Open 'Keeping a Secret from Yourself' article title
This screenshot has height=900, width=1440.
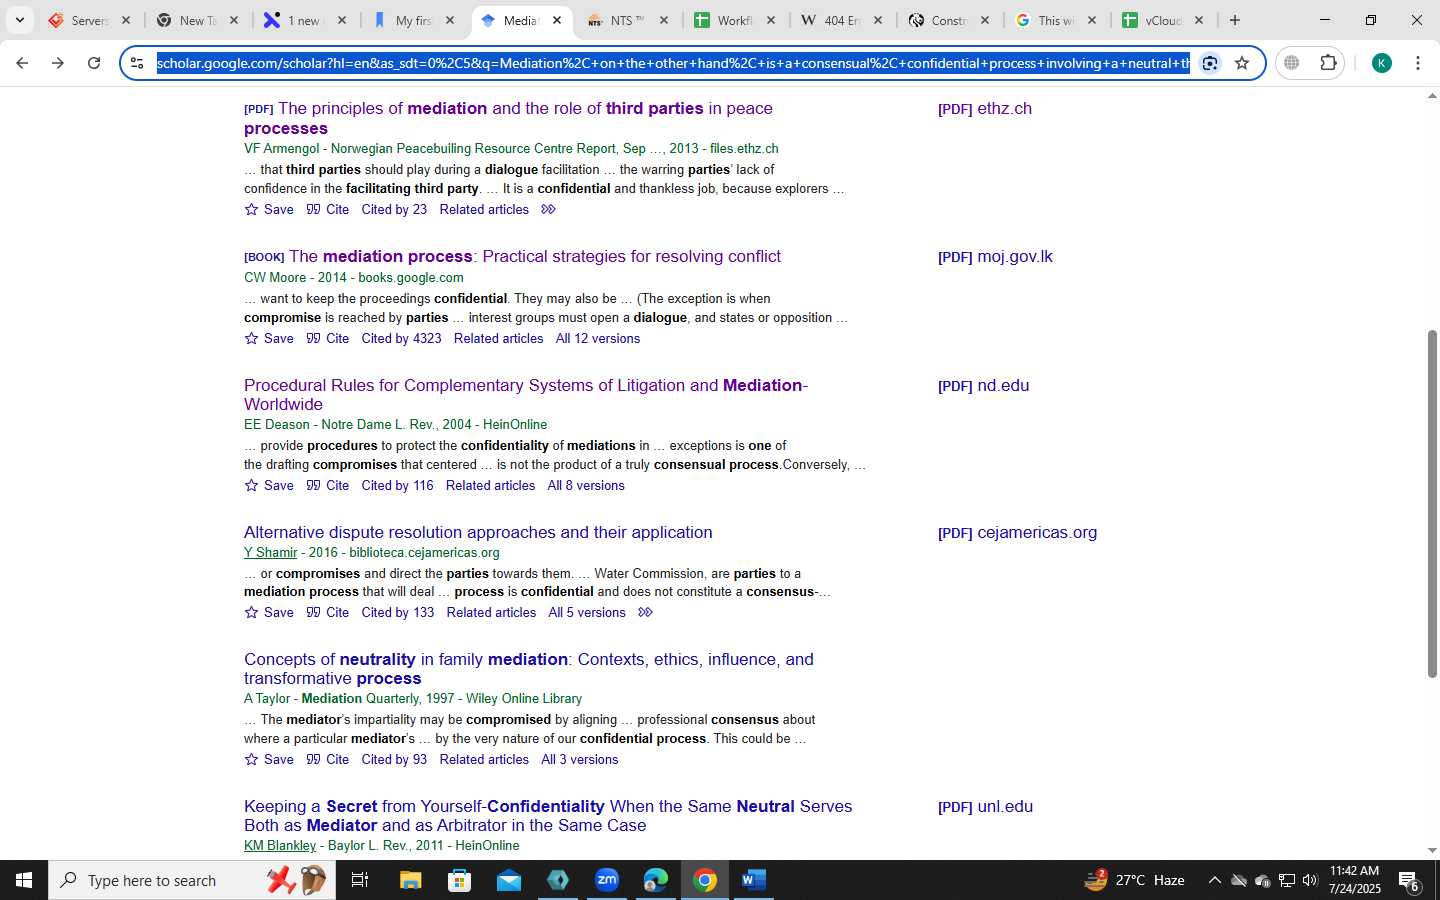548,815
